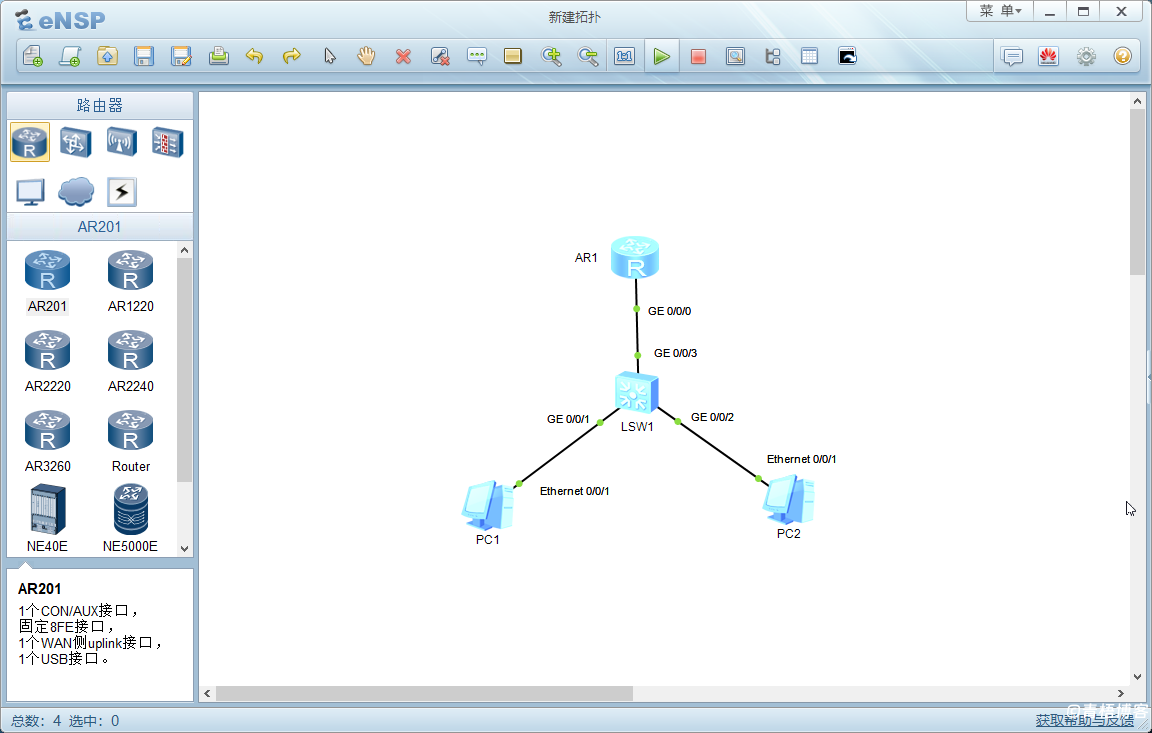Select the hand pan tool
This screenshot has height=733, width=1152.
pyautogui.click(x=366, y=57)
